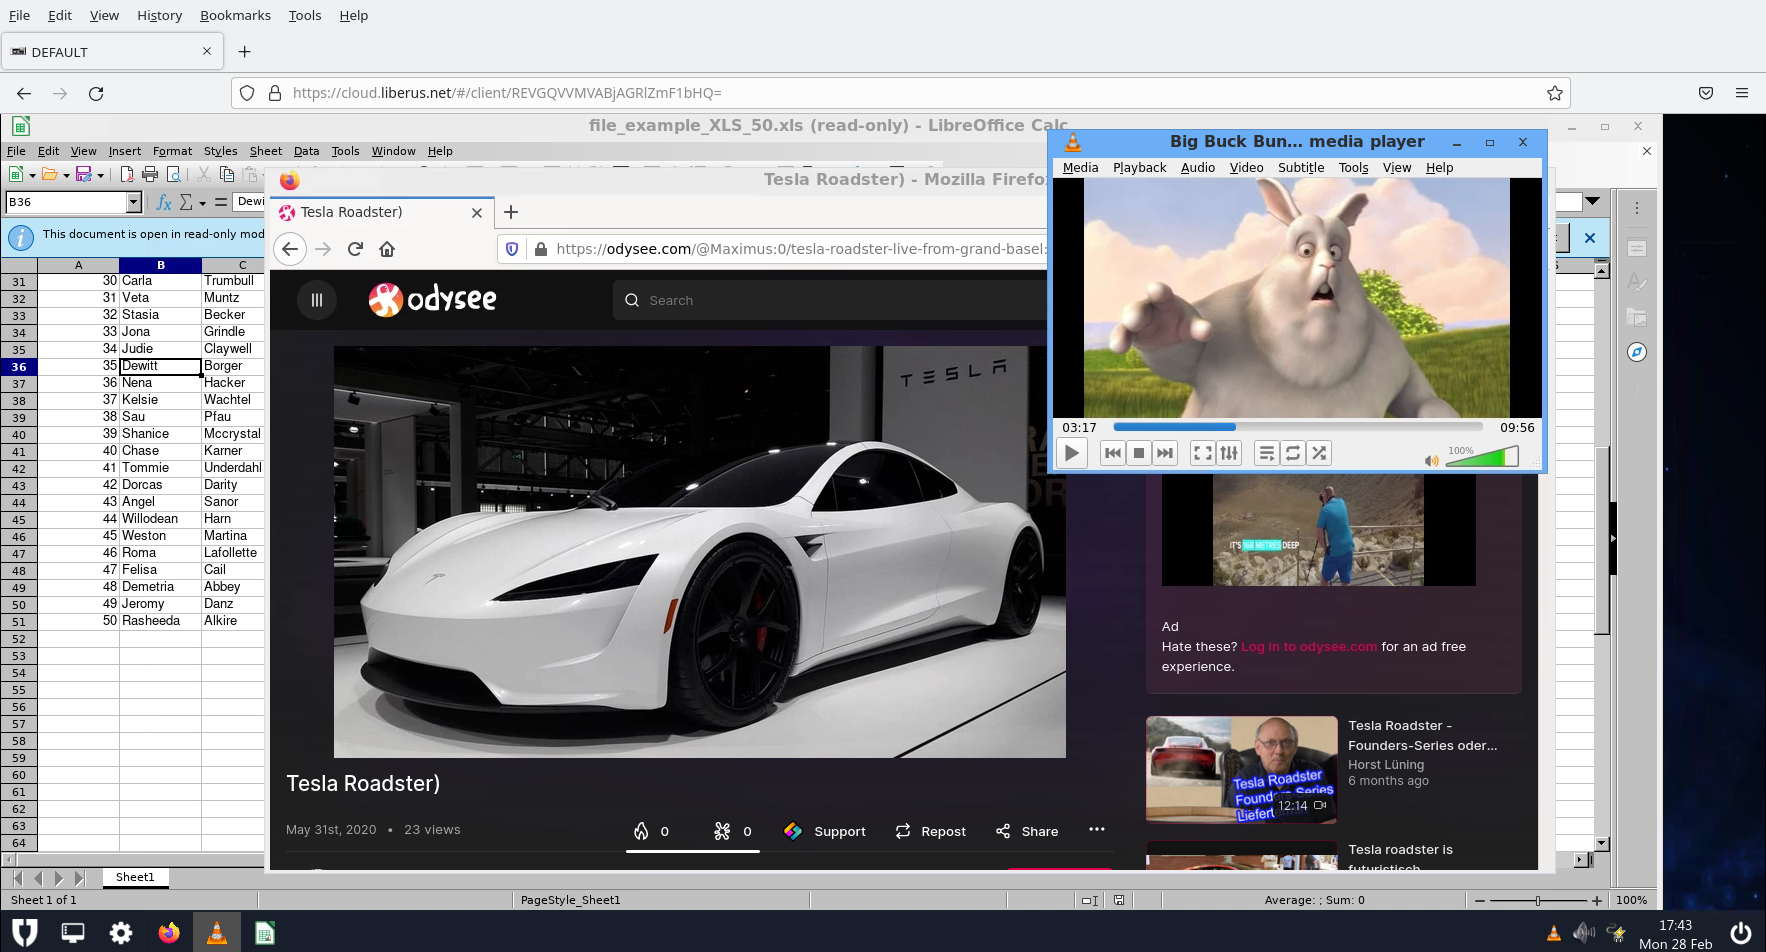Seek on the VLC playback progress bar
This screenshot has height=952, width=1766.
coord(1300,428)
